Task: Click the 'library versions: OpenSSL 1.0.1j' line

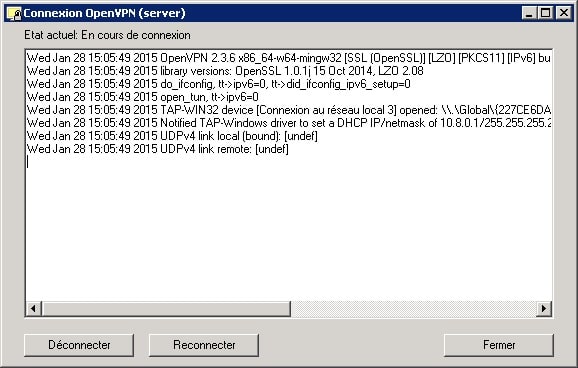Action: point(225,71)
